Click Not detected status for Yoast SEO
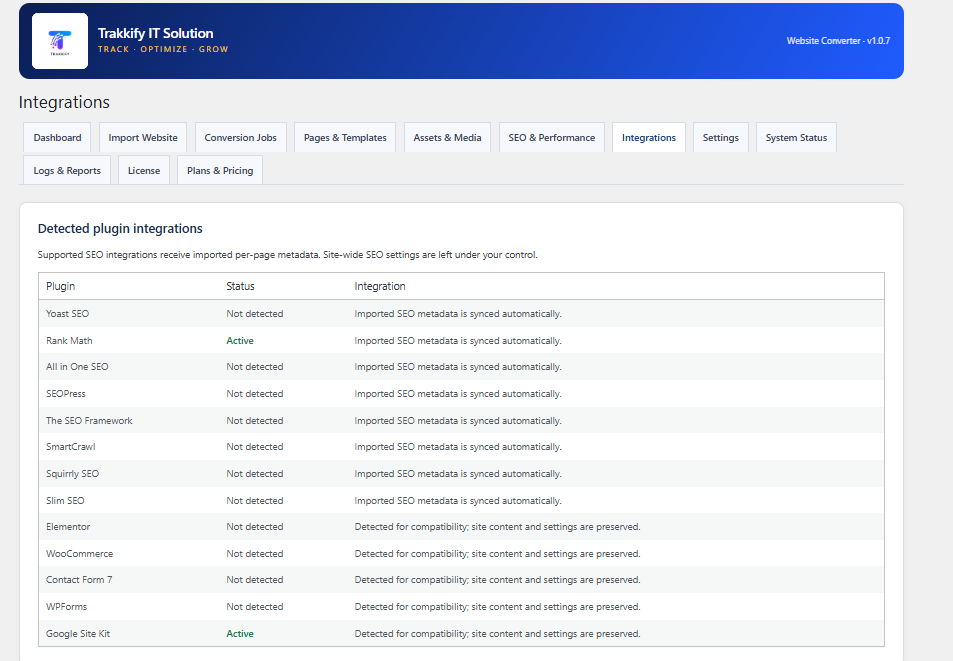Screen dimensions: 953x661 pyautogui.click(x=255, y=313)
